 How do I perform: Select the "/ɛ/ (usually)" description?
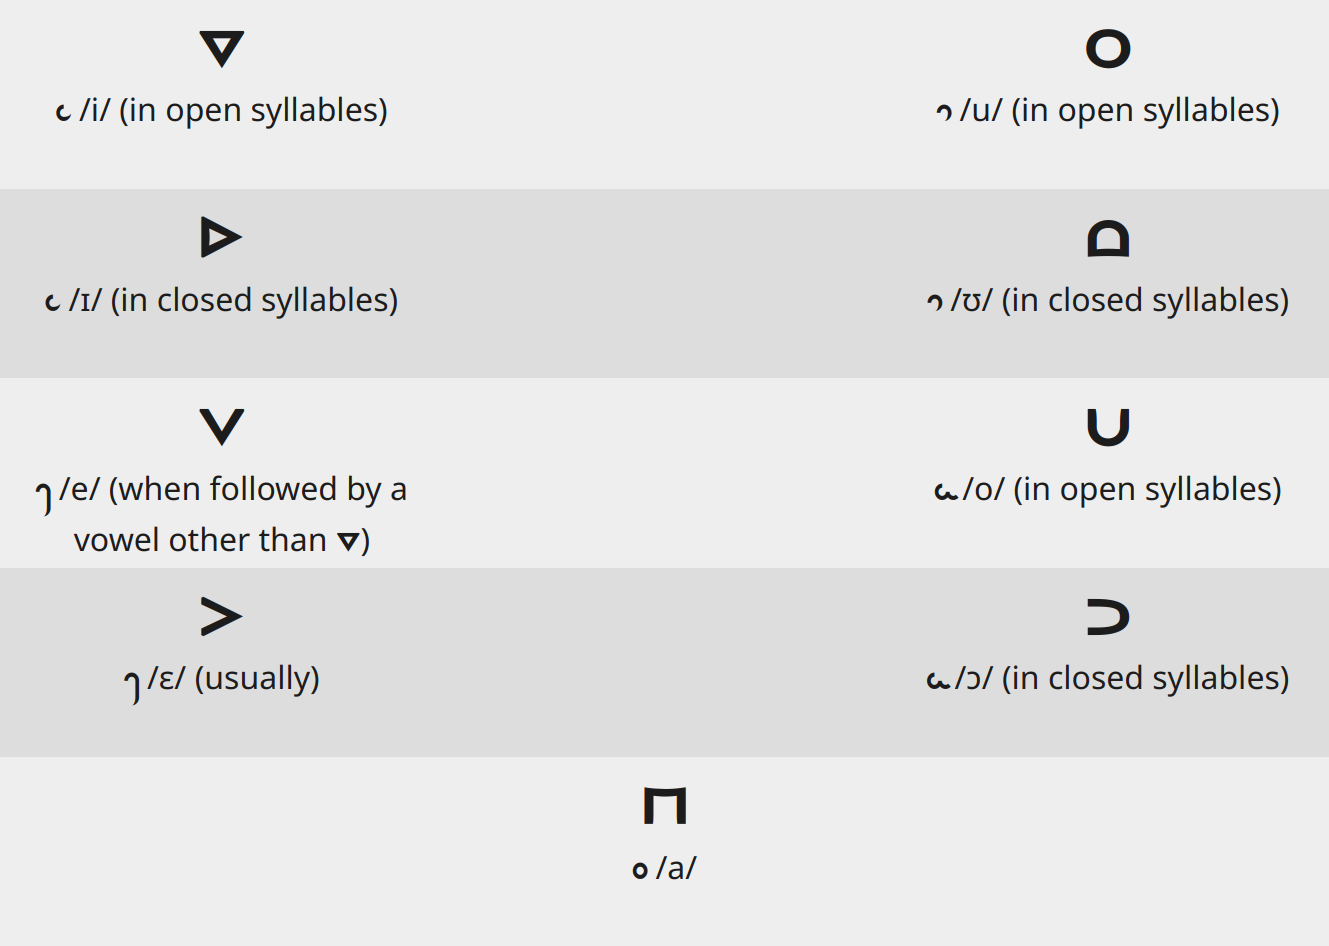(x=233, y=678)
